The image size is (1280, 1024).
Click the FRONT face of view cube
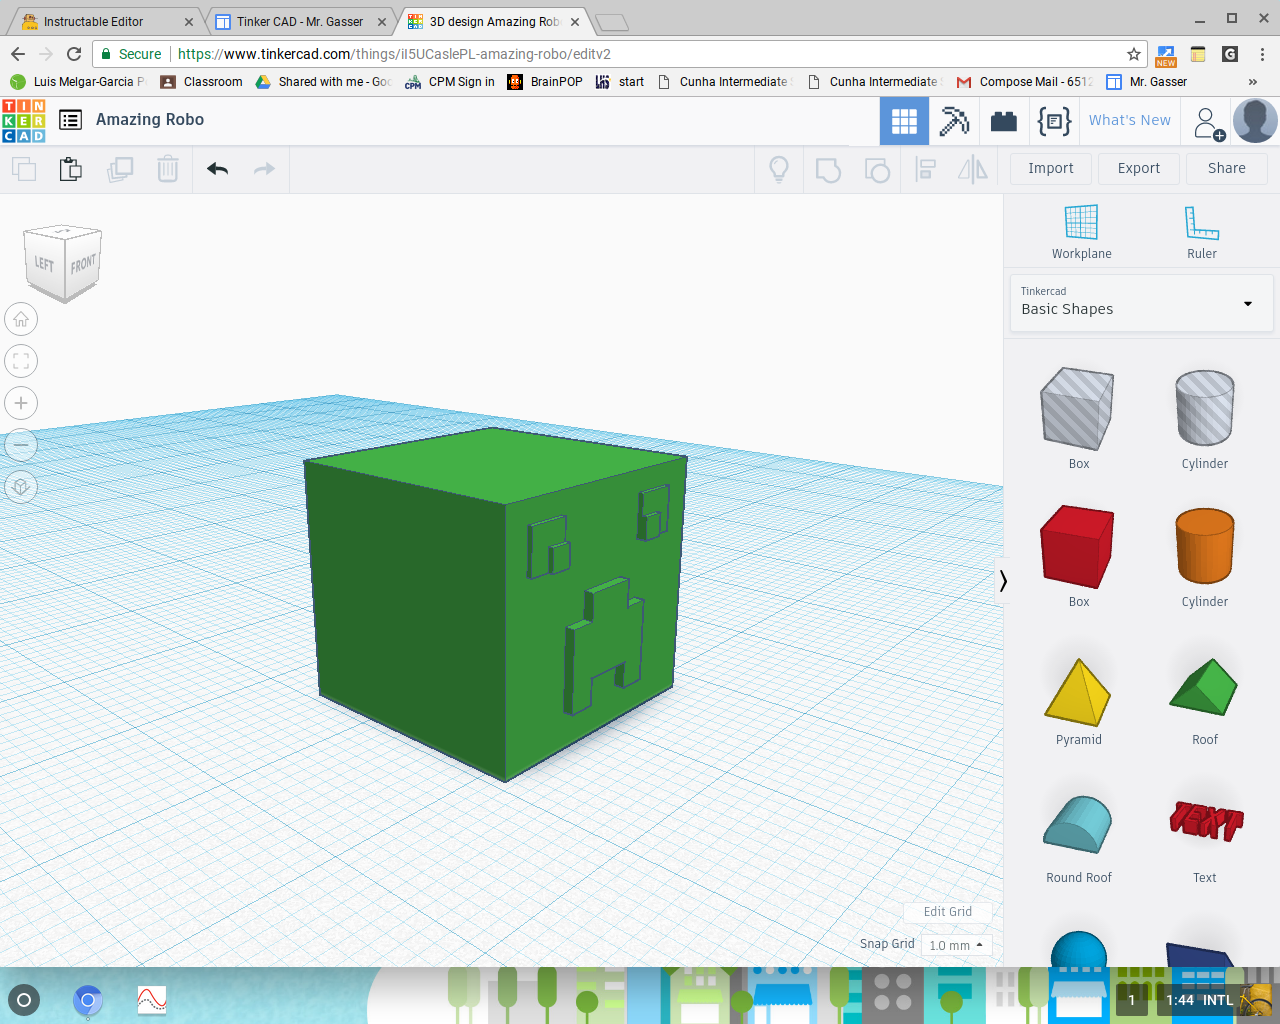pos(83,264)
